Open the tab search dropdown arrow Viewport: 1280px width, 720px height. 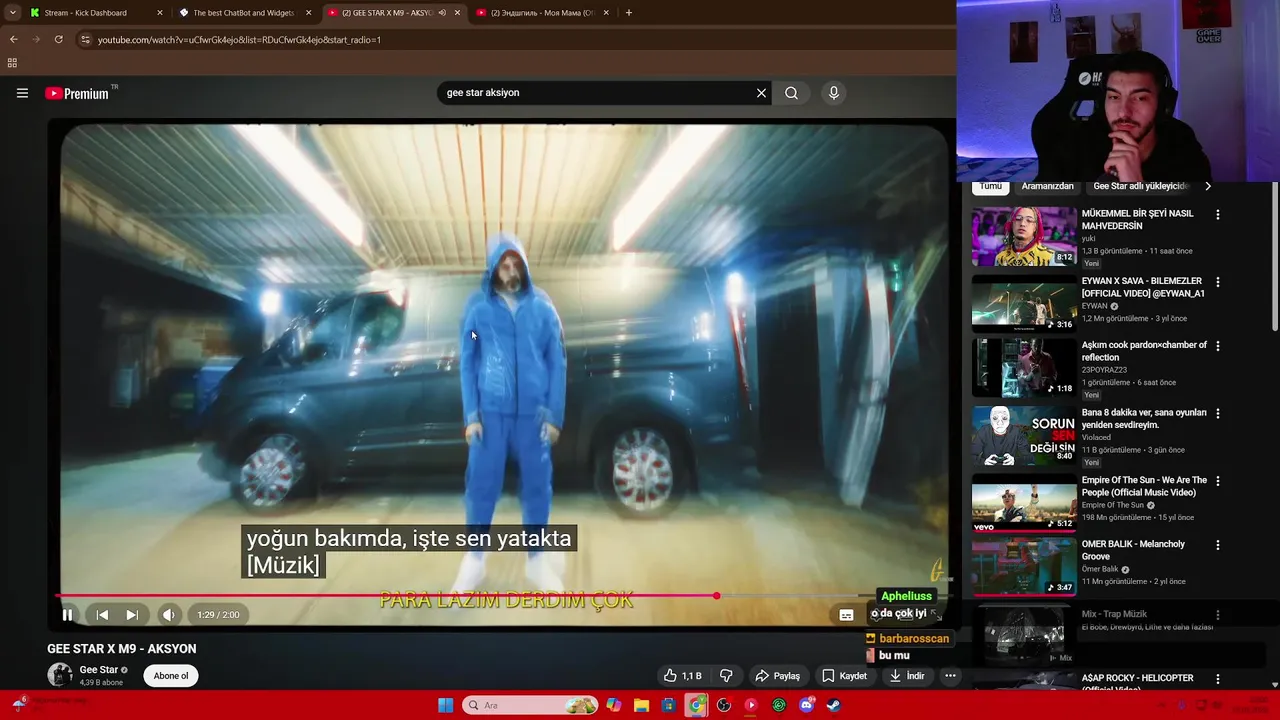tap(12, 13)
